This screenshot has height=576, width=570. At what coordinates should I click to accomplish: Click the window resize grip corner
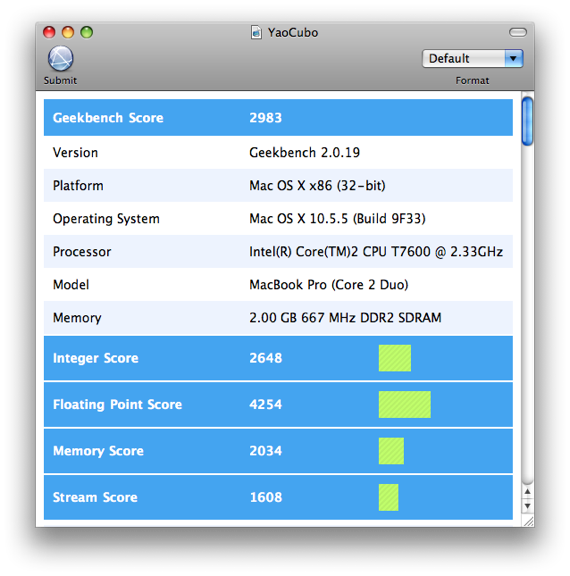pyautogui.click(x=528, y=522)
